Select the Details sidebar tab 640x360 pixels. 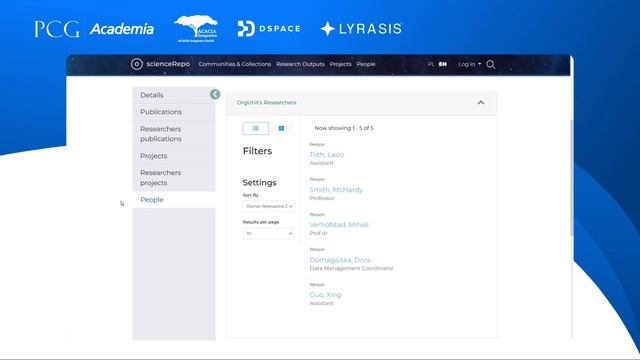[174, 95]
